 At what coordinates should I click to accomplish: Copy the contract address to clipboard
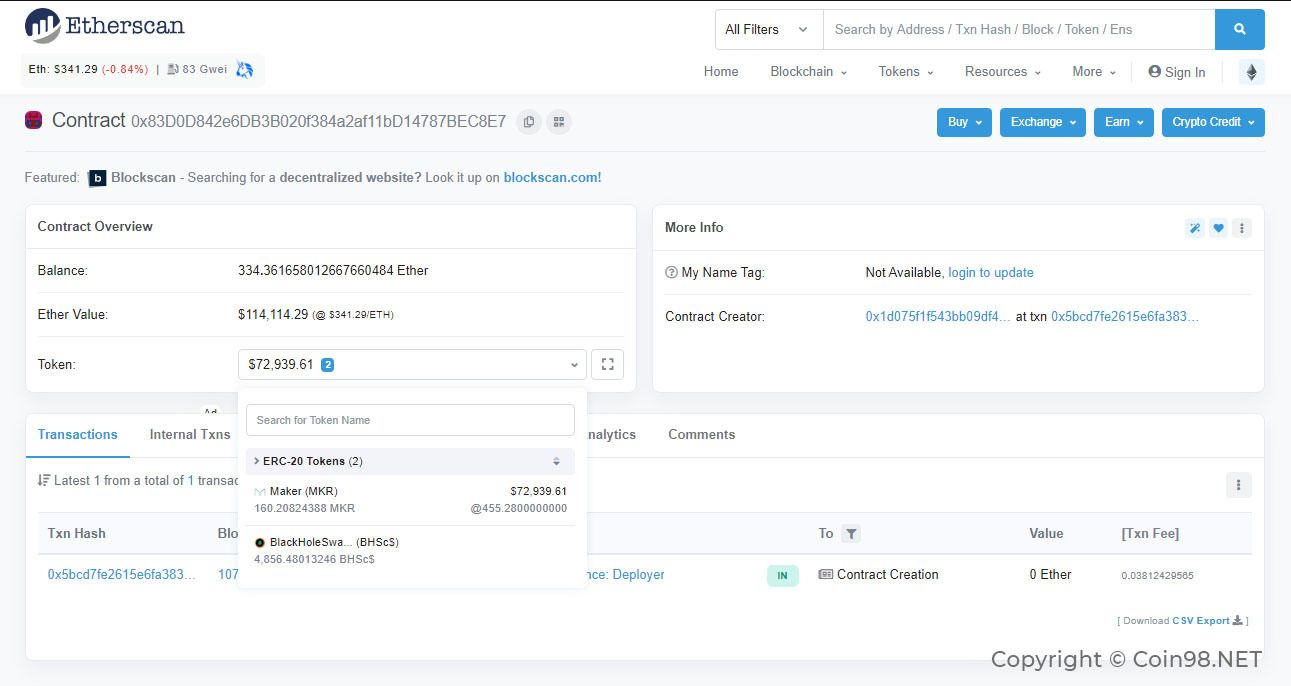coord(529,122)
